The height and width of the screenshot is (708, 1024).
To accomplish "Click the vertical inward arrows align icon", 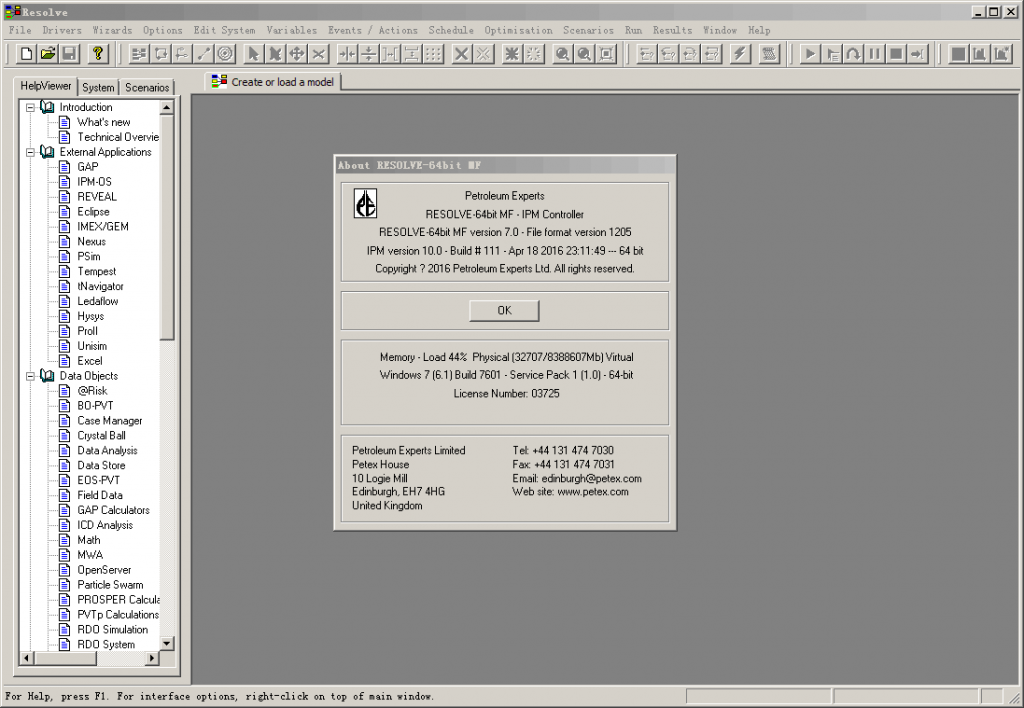I will point(368,54).
